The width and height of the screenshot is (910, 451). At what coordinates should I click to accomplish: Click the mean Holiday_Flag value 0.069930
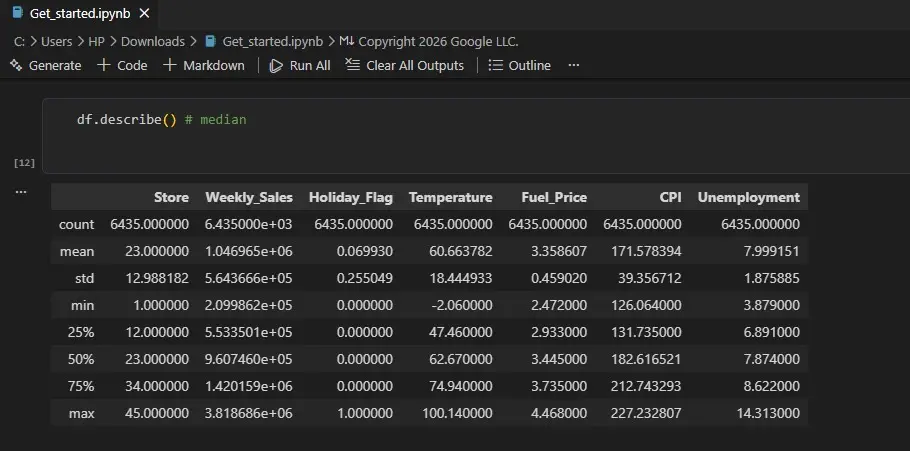coord(364,251)
